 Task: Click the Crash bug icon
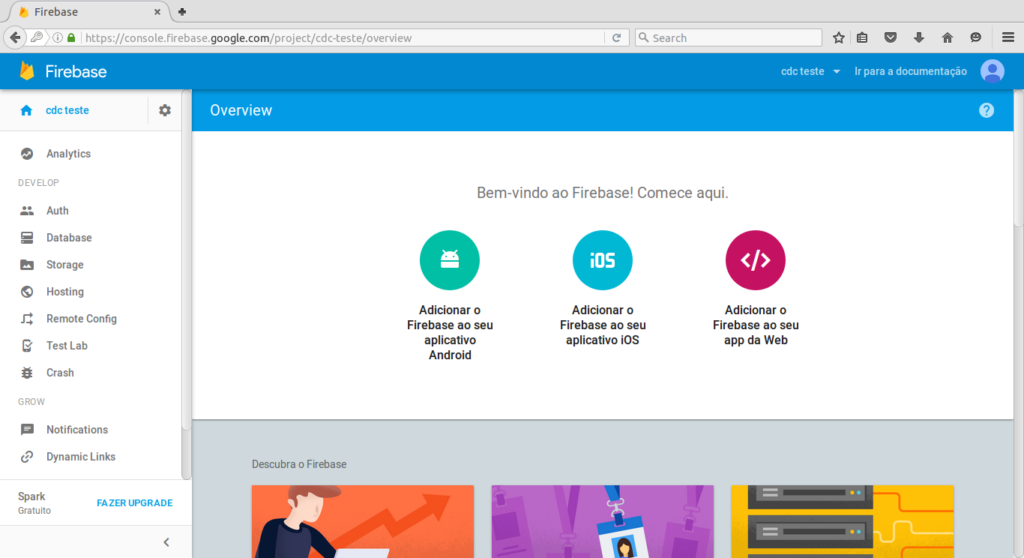pos(27,372)
